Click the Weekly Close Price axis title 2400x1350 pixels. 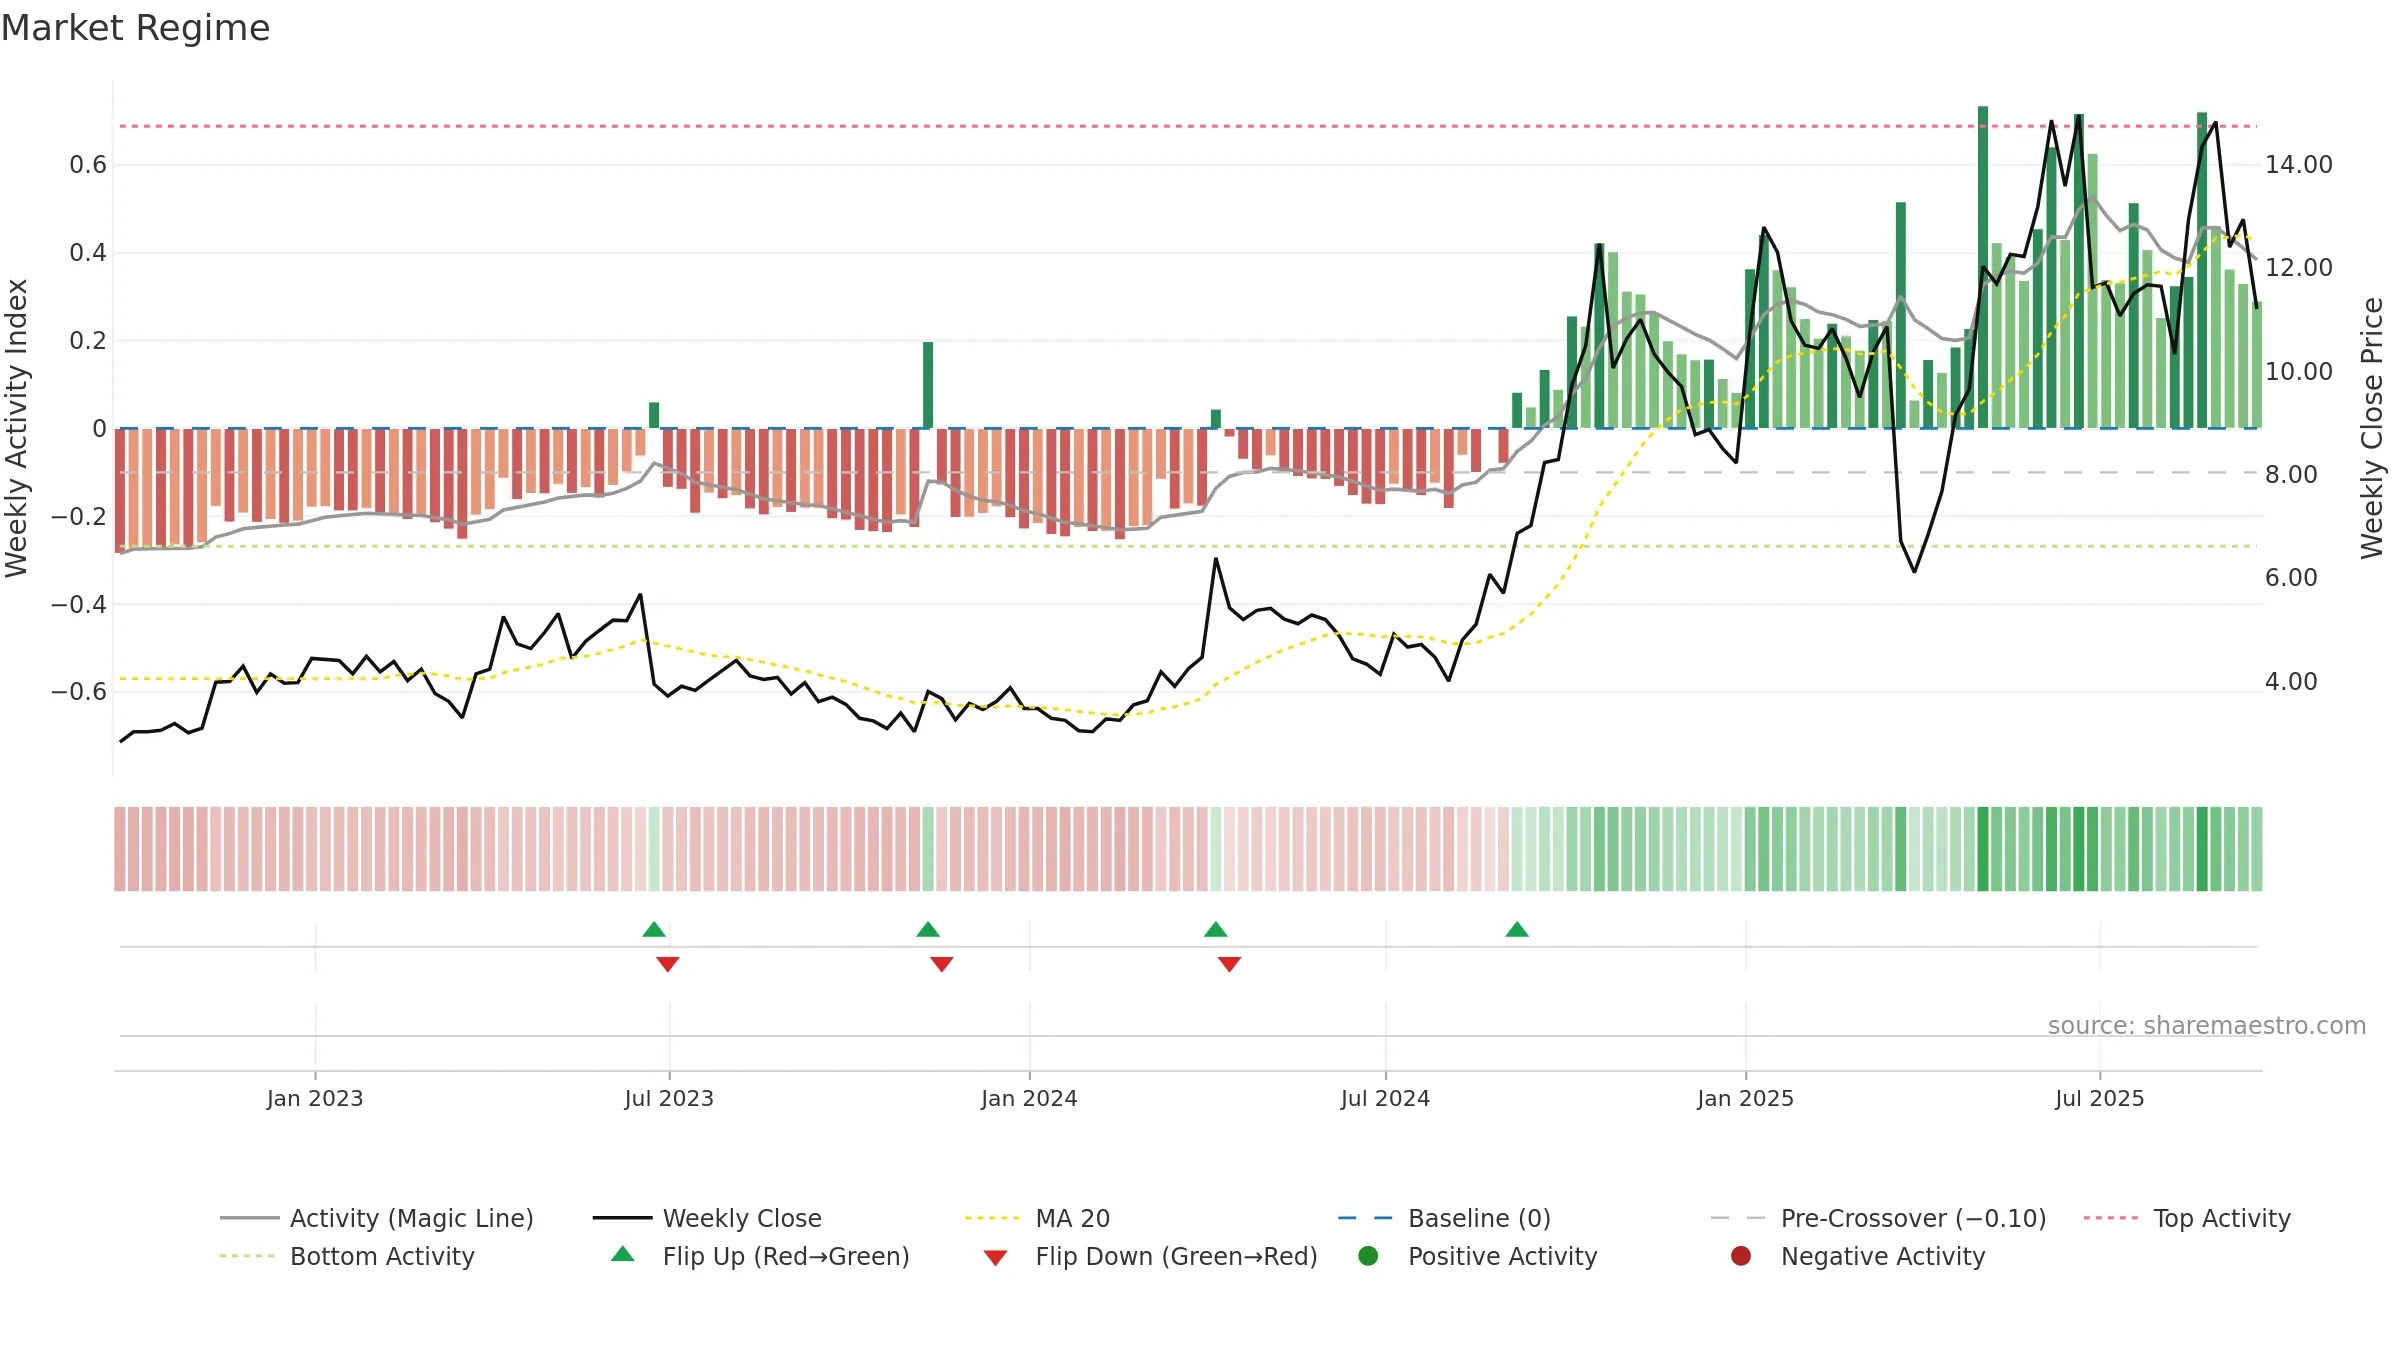2372,428
